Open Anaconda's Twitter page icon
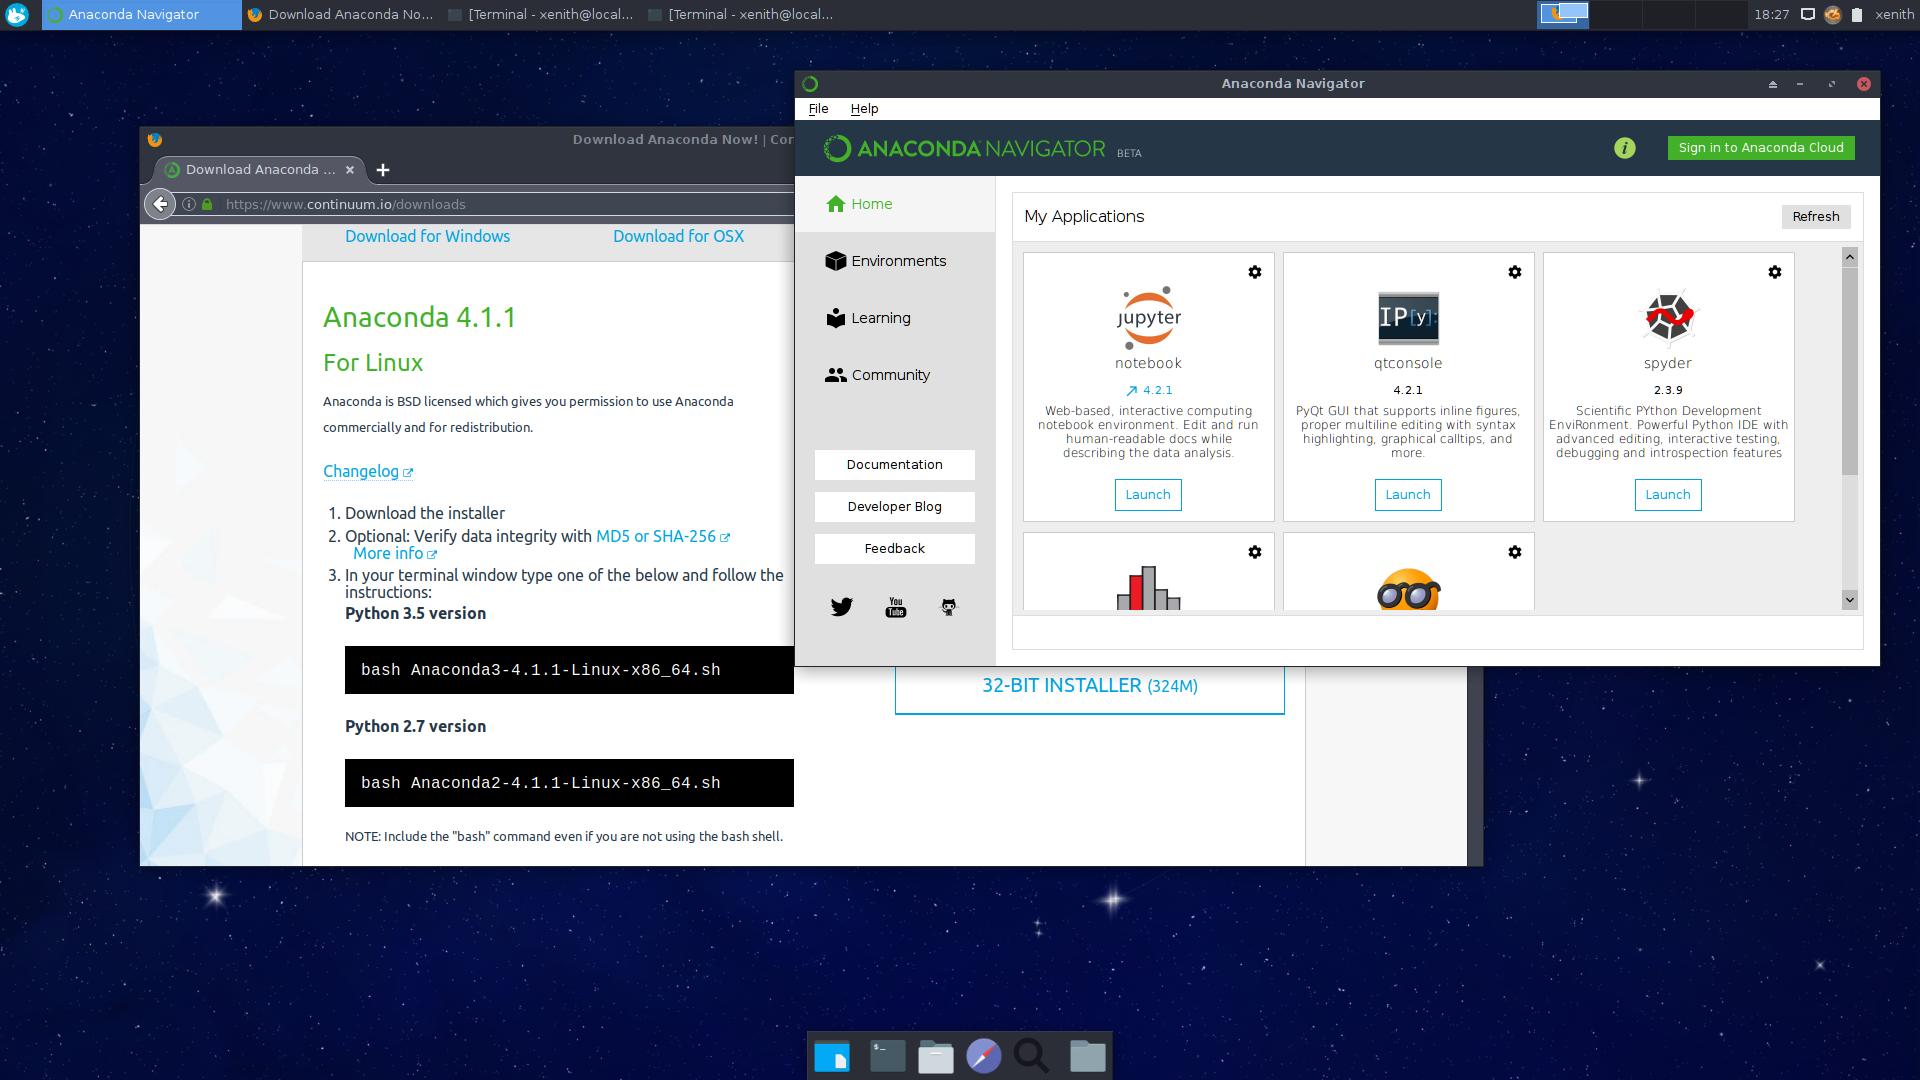The width and height of the screenshot is (1920, 1080). (x=841, y=607)
